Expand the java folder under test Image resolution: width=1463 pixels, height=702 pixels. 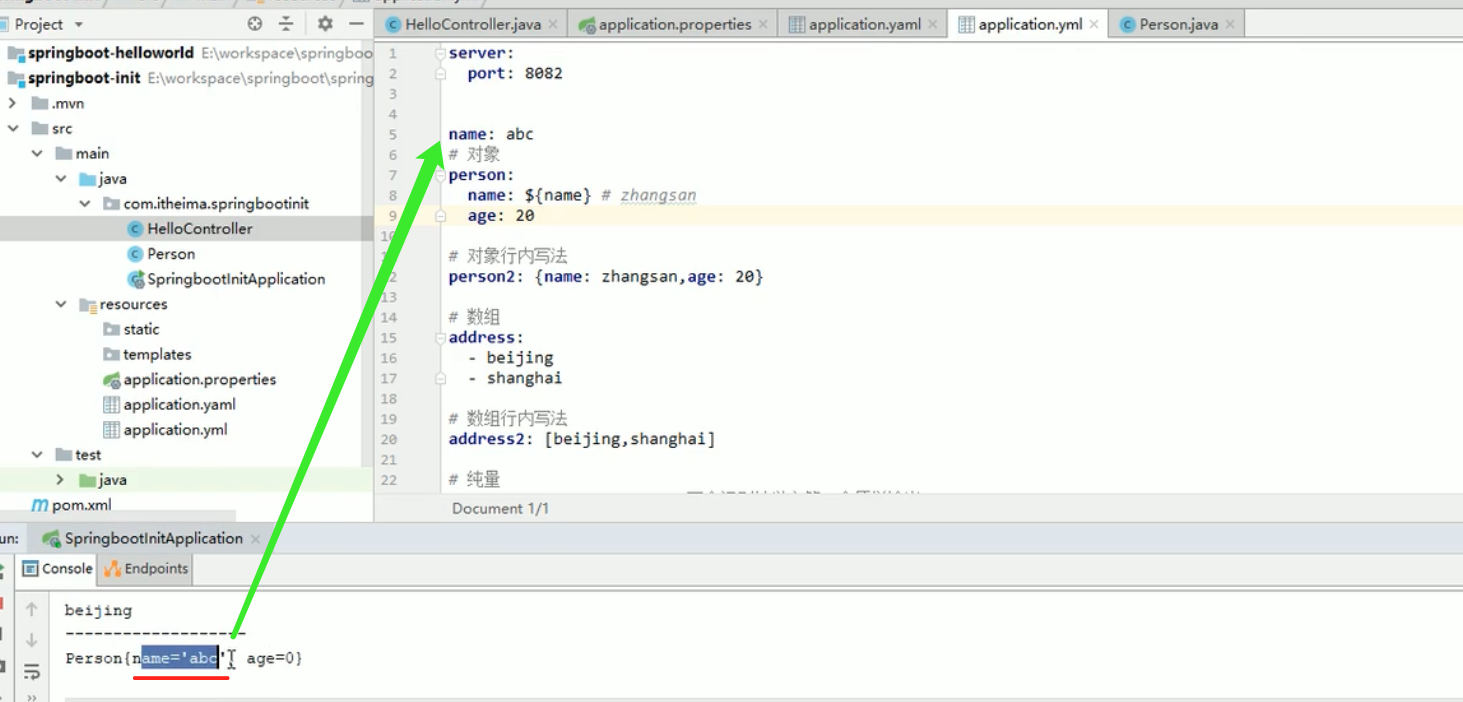tap(61, 480)
